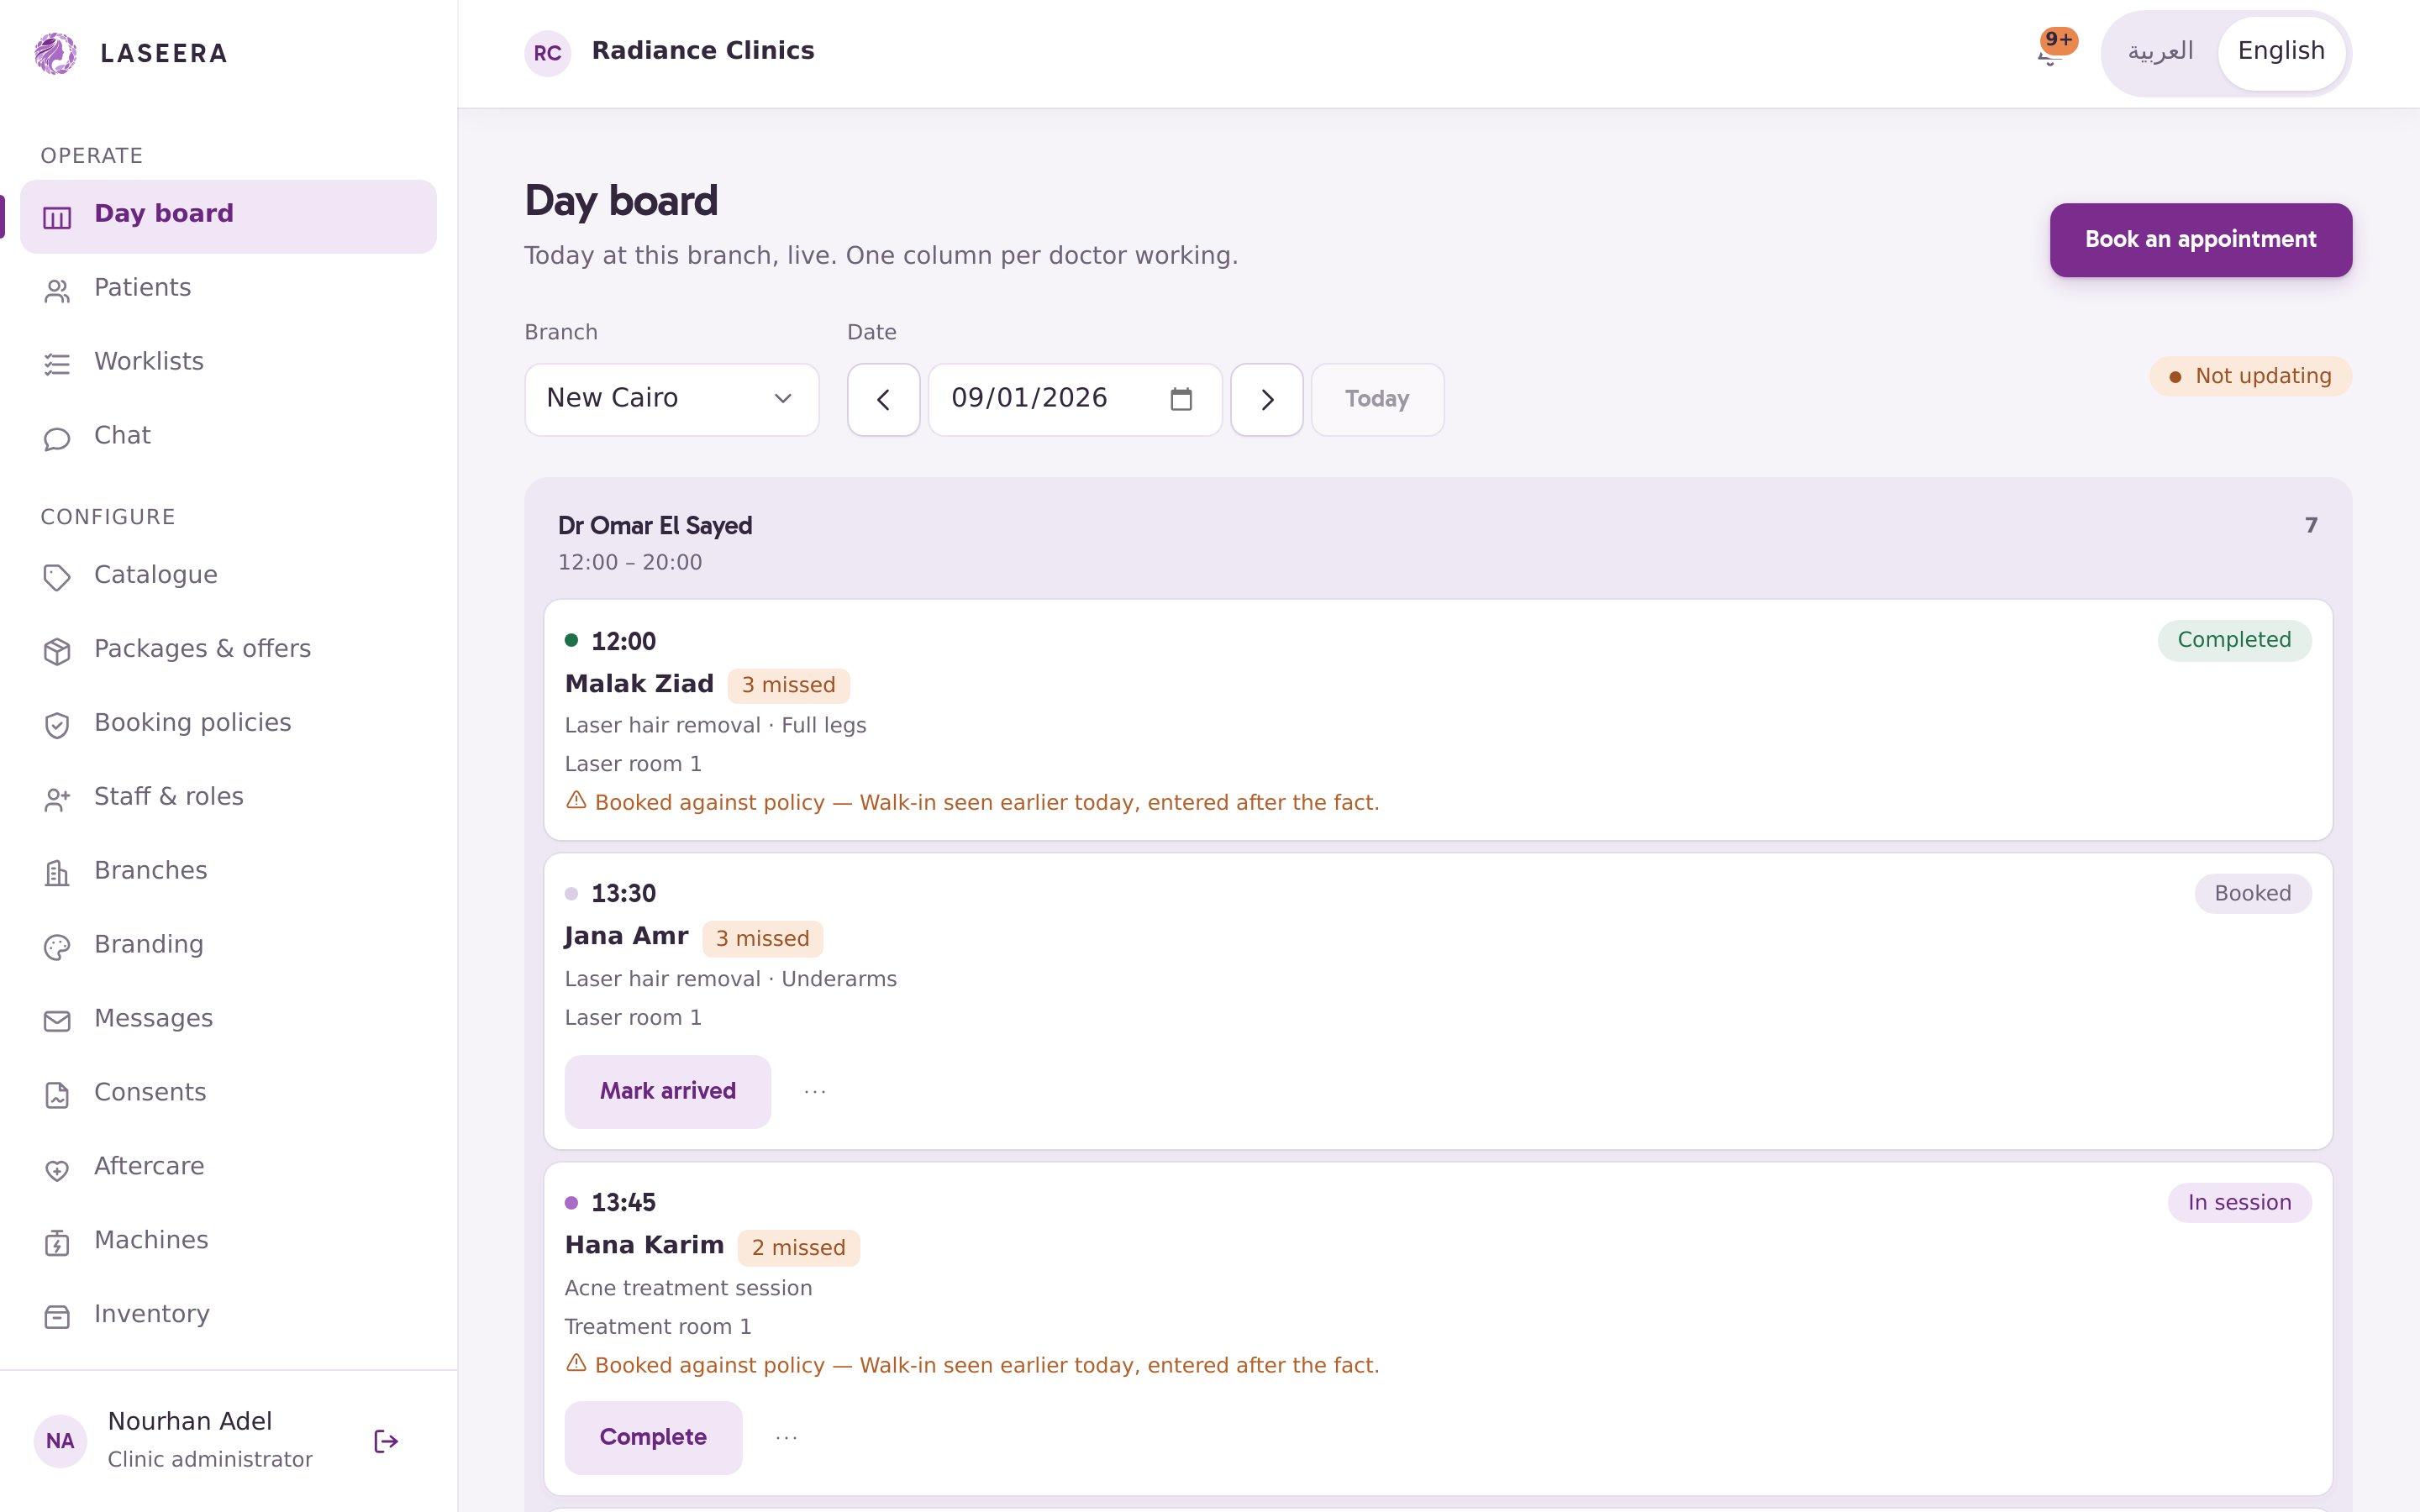Click the Laseera logo icon
This screenshot has width=2420, height=1512.
point(56,53)
